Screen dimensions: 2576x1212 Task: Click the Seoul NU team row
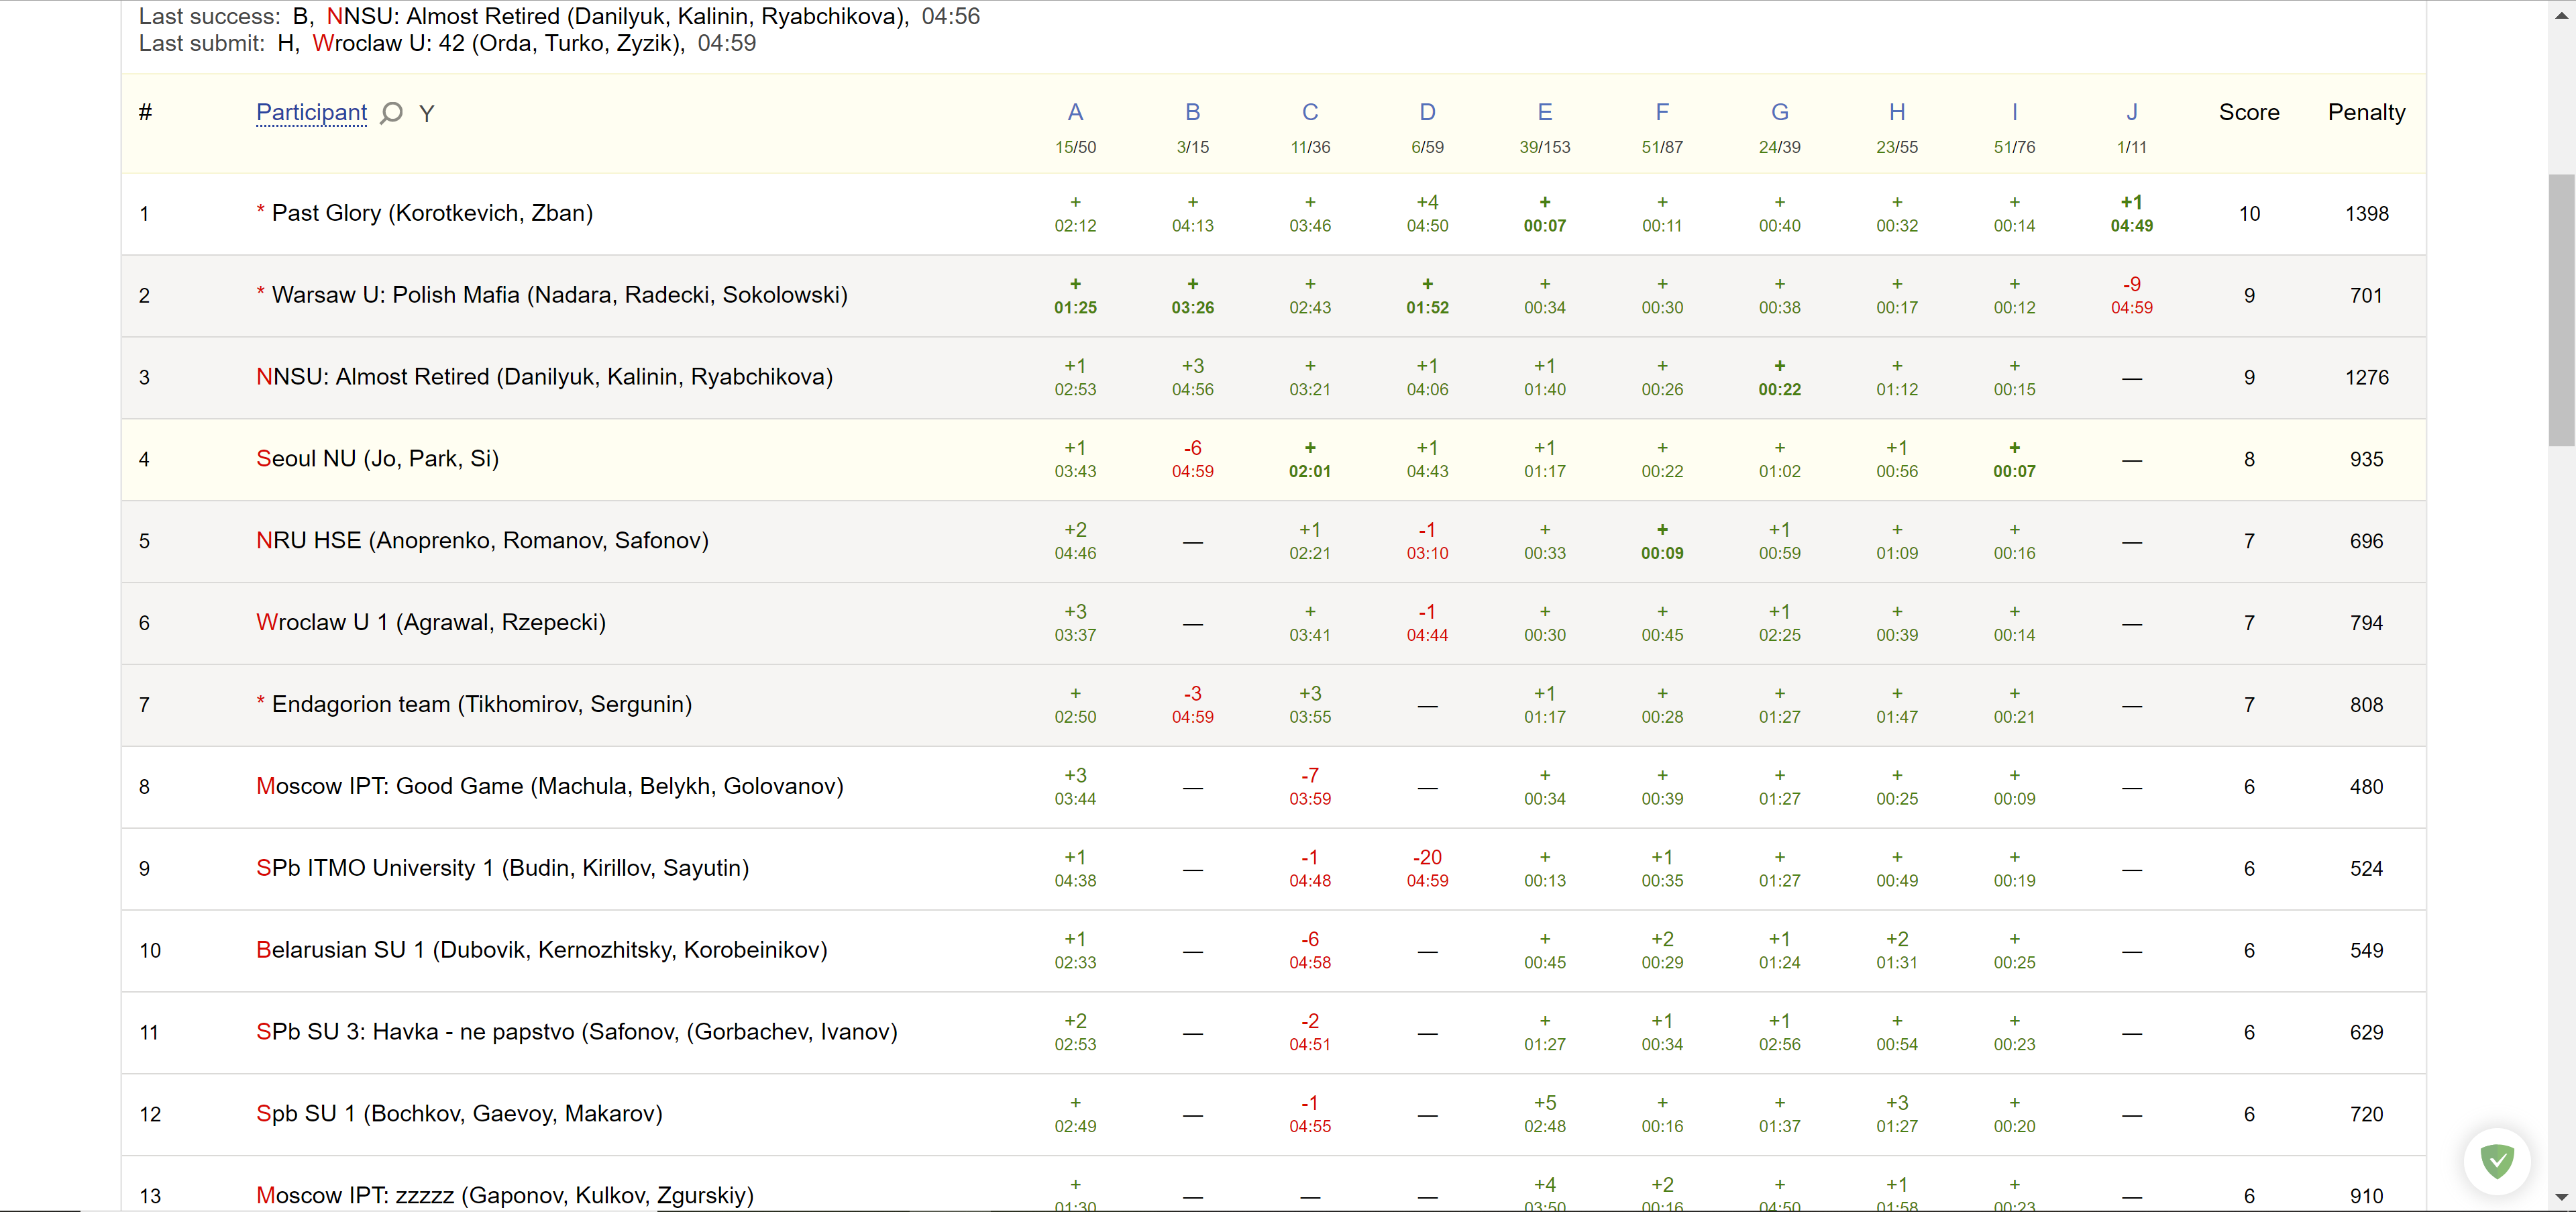coord(377,459)
